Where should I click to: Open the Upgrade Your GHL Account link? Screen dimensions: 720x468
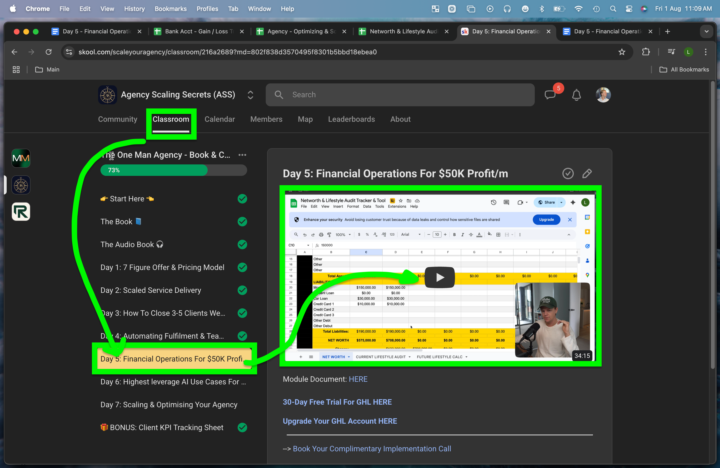[340, 421]
